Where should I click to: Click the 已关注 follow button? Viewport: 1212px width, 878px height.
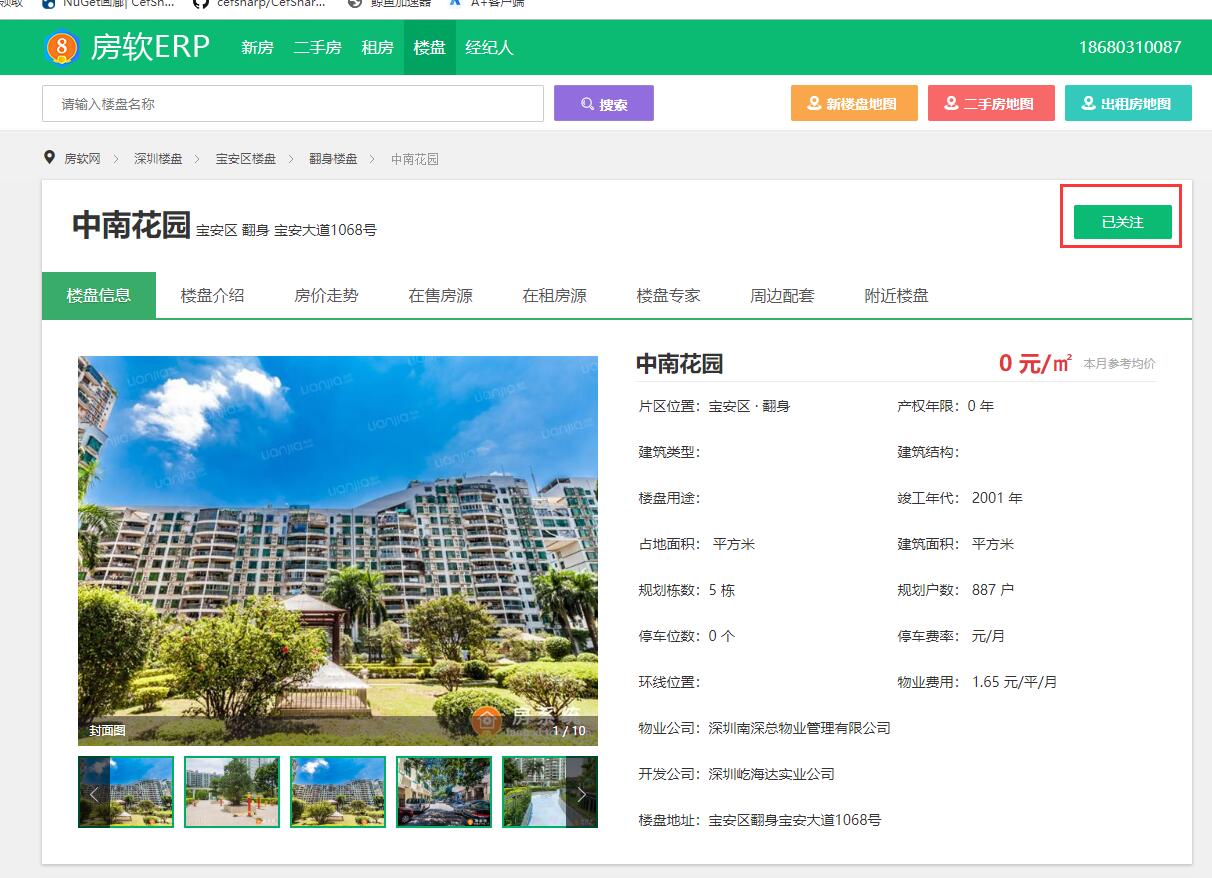[1122, 222]
